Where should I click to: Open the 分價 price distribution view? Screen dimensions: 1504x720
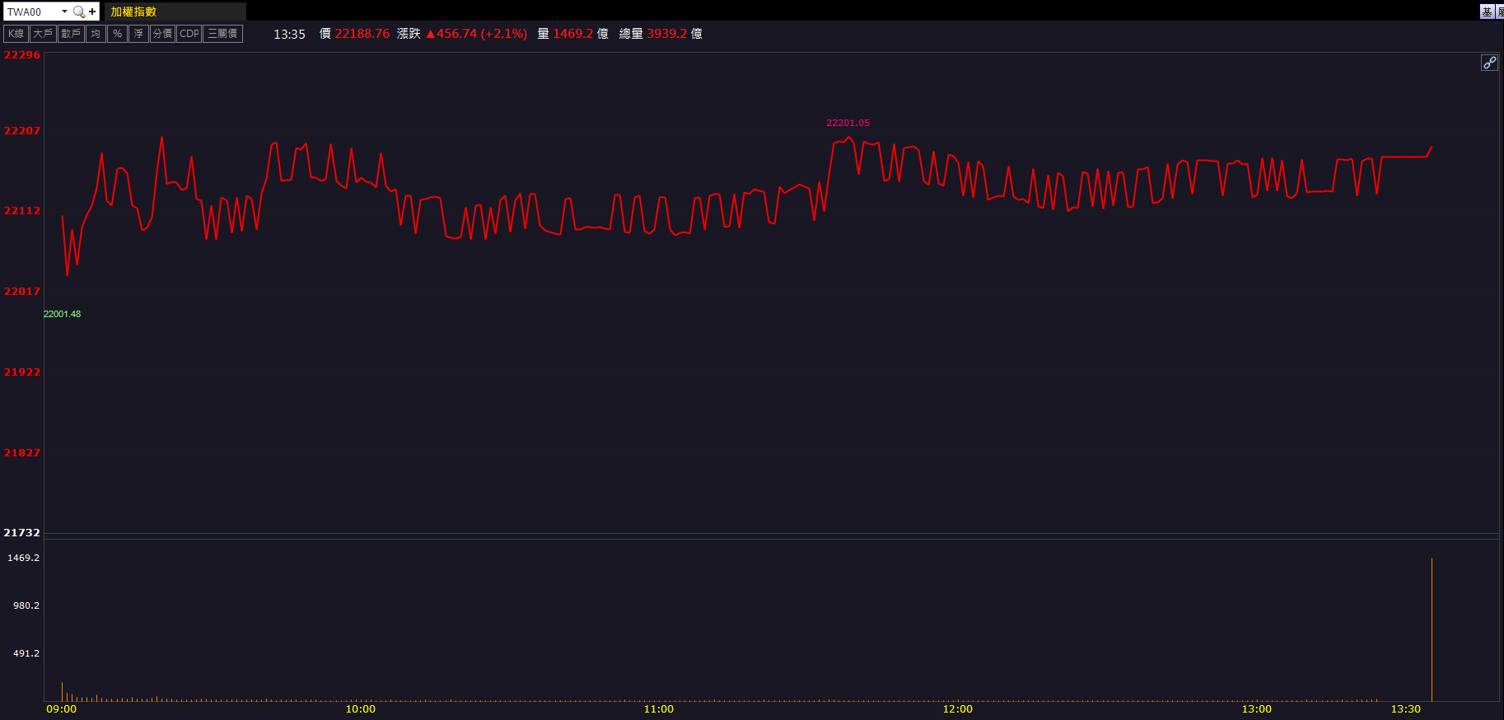click(162, 34)
